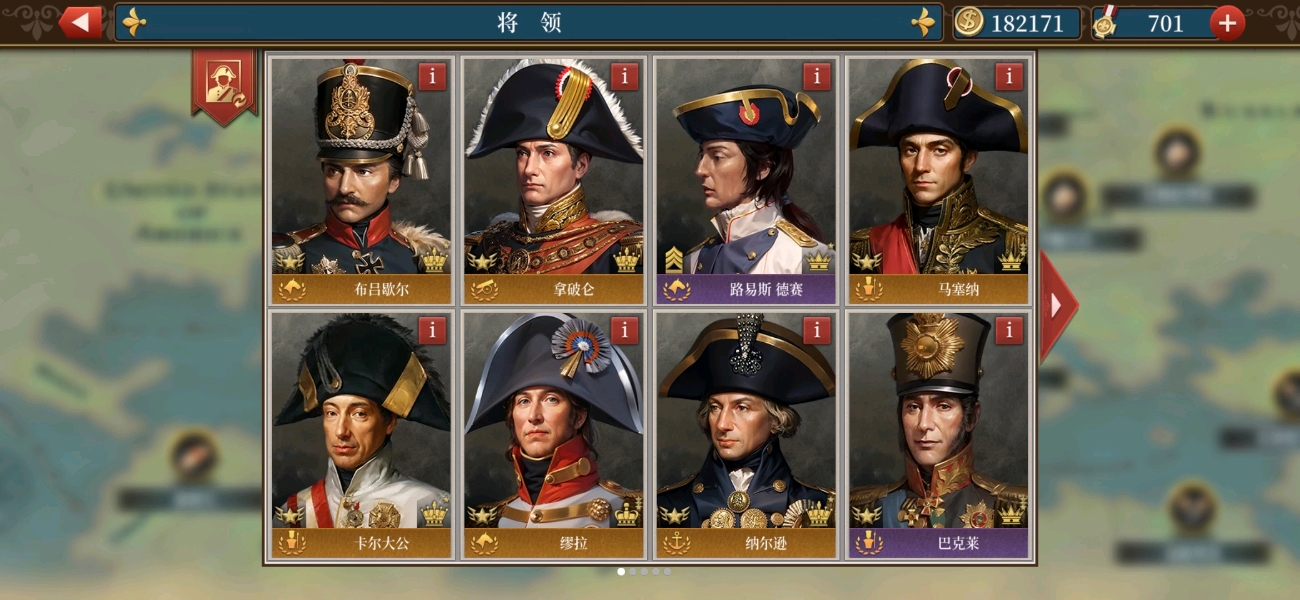Open info for general 布吕歇尔
The height and width of the screenshot is (600, 1300).
(x=432, y=77)
